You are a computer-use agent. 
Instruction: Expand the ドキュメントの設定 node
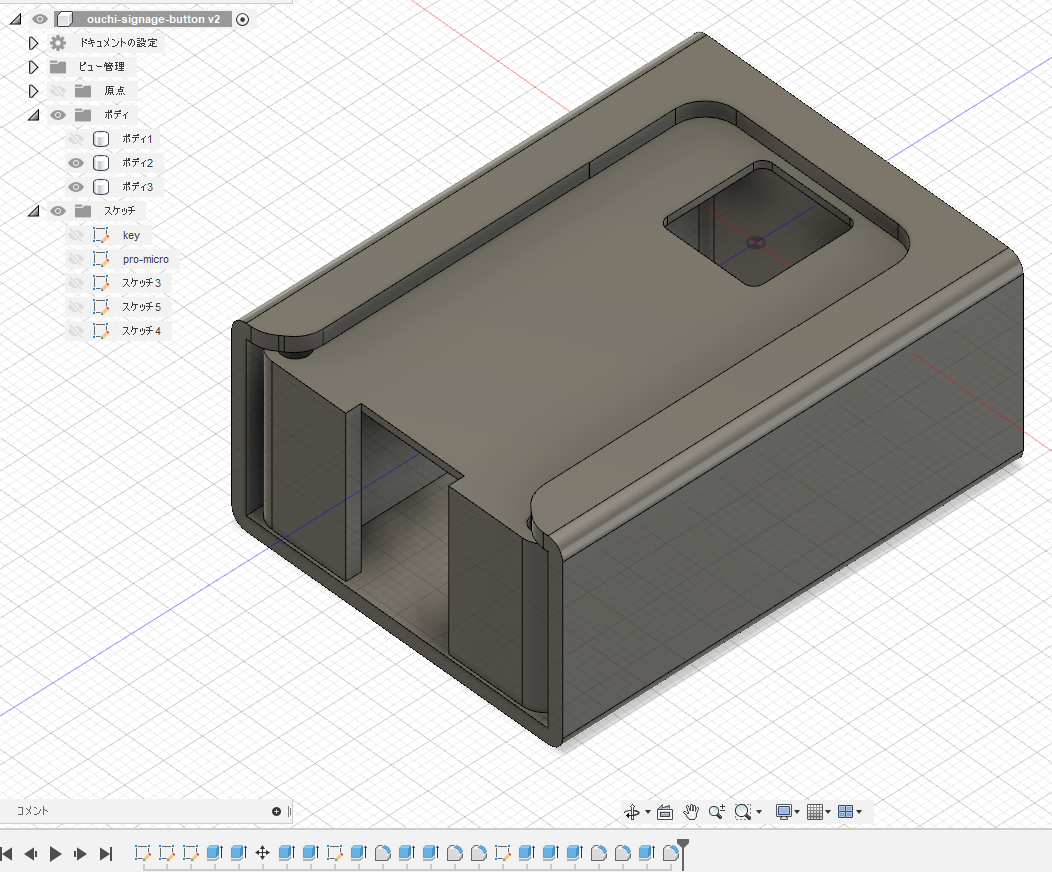(x=33, y=43)
